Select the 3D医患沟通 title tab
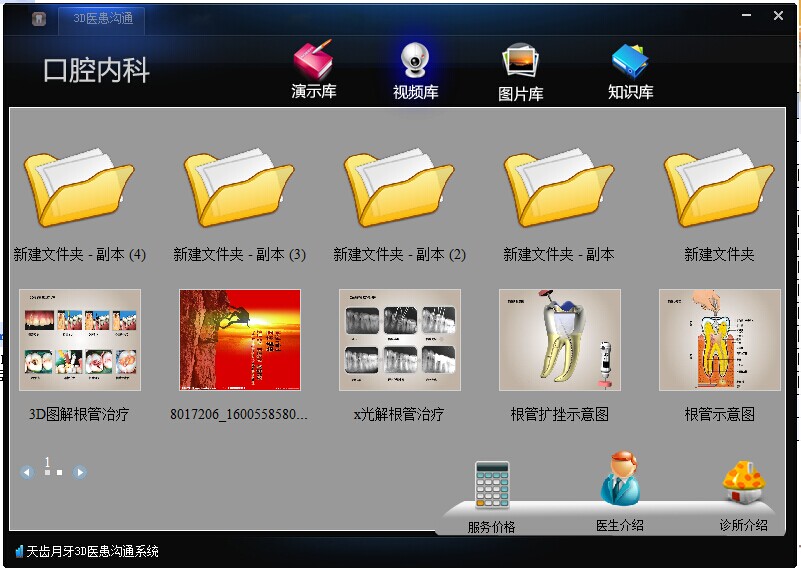The width and height of the screenshot is (801, 572). (x=101, y=18)
